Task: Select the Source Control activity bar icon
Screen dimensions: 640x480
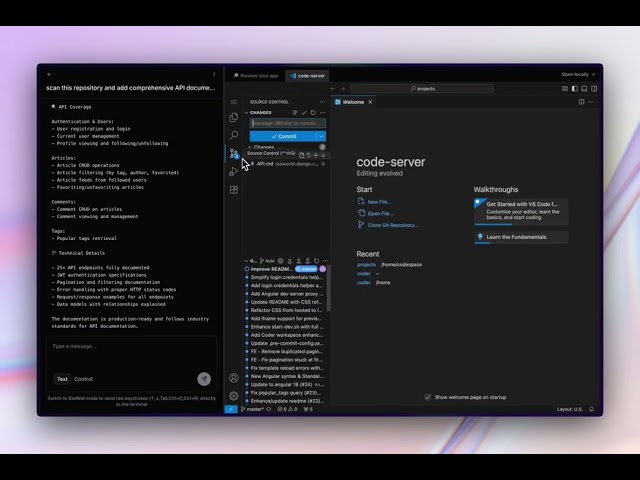Action: click(x=233, y=153)
